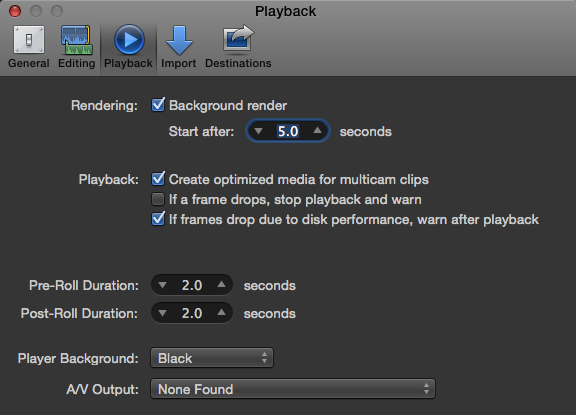Select the Pre-Roll Duration 2.0 value
This screenshot has height=415, width=576.
coord(192,285)
